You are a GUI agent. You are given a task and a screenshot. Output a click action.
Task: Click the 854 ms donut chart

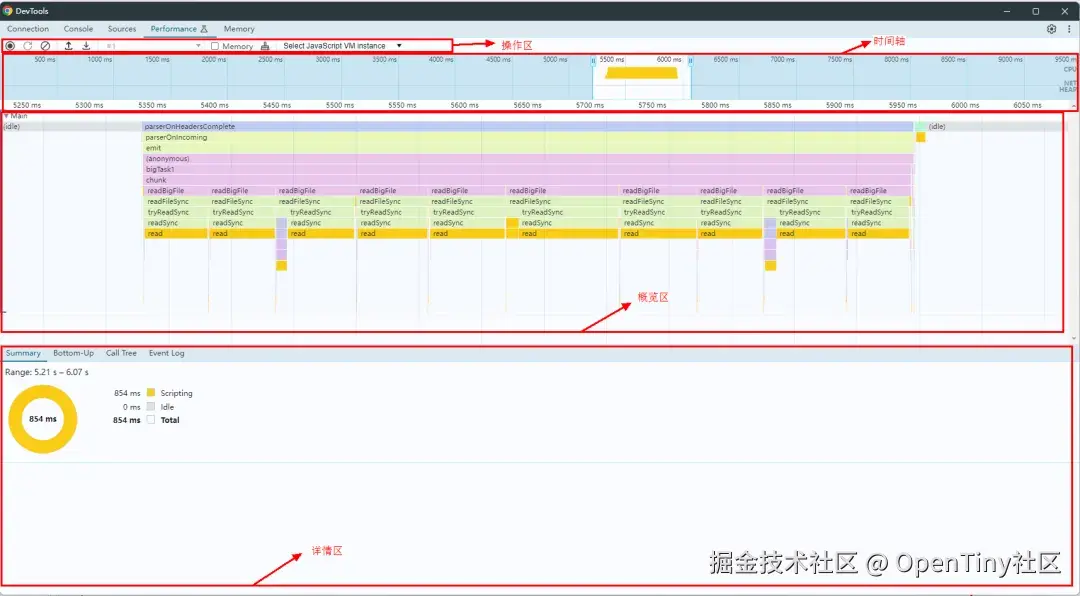coord(43,419)
